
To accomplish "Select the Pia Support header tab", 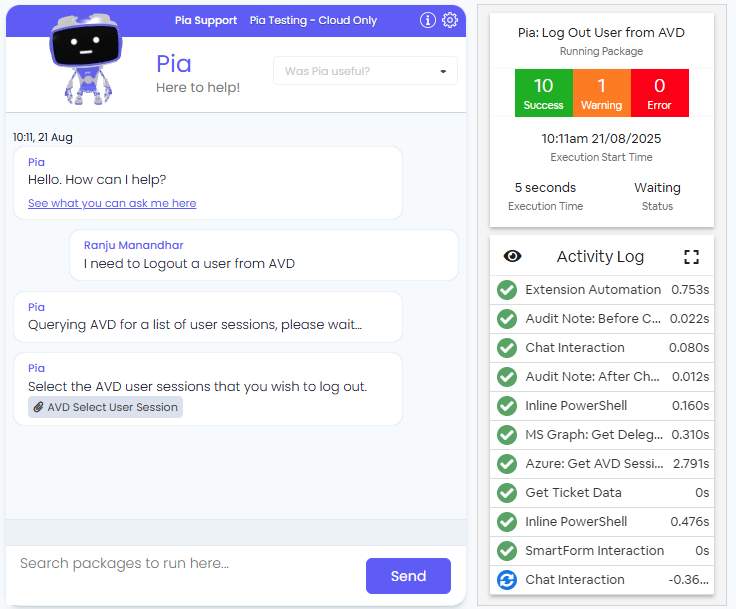I will [204, 20].
